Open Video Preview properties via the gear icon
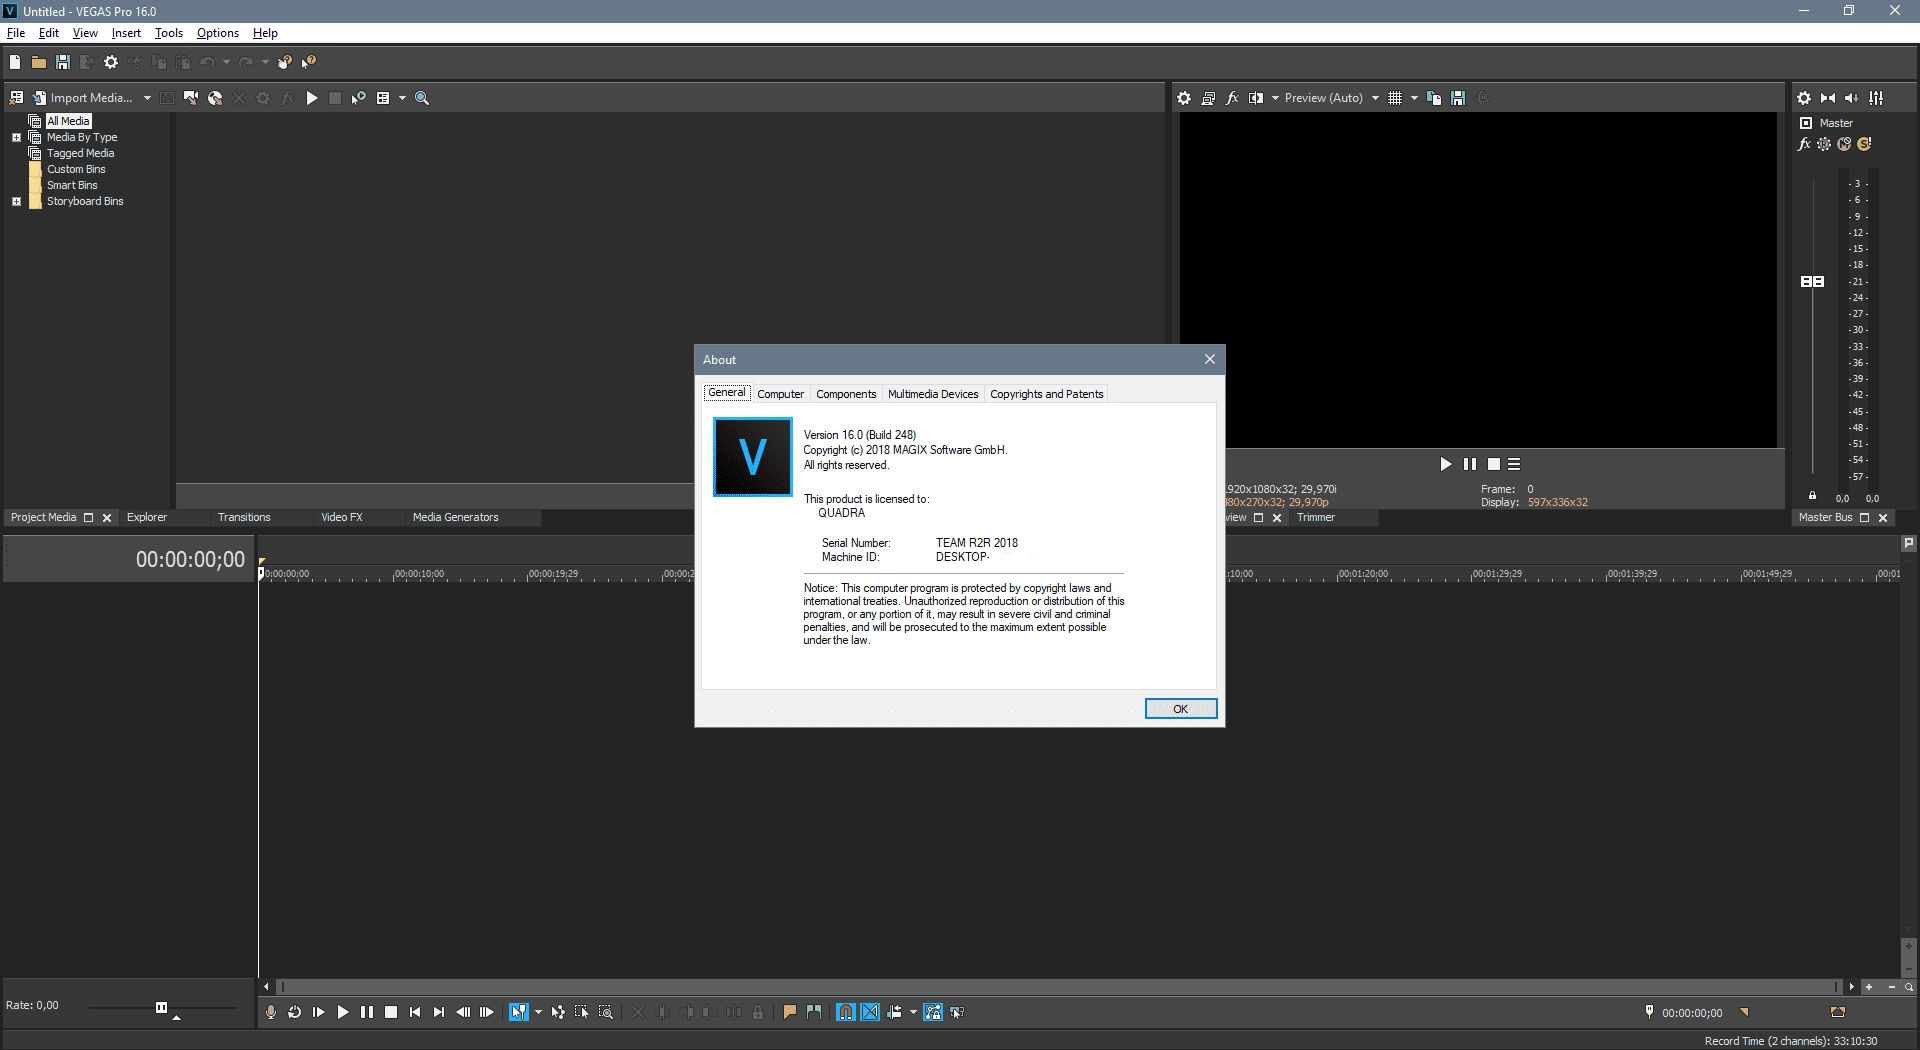 click(1184, 98)
